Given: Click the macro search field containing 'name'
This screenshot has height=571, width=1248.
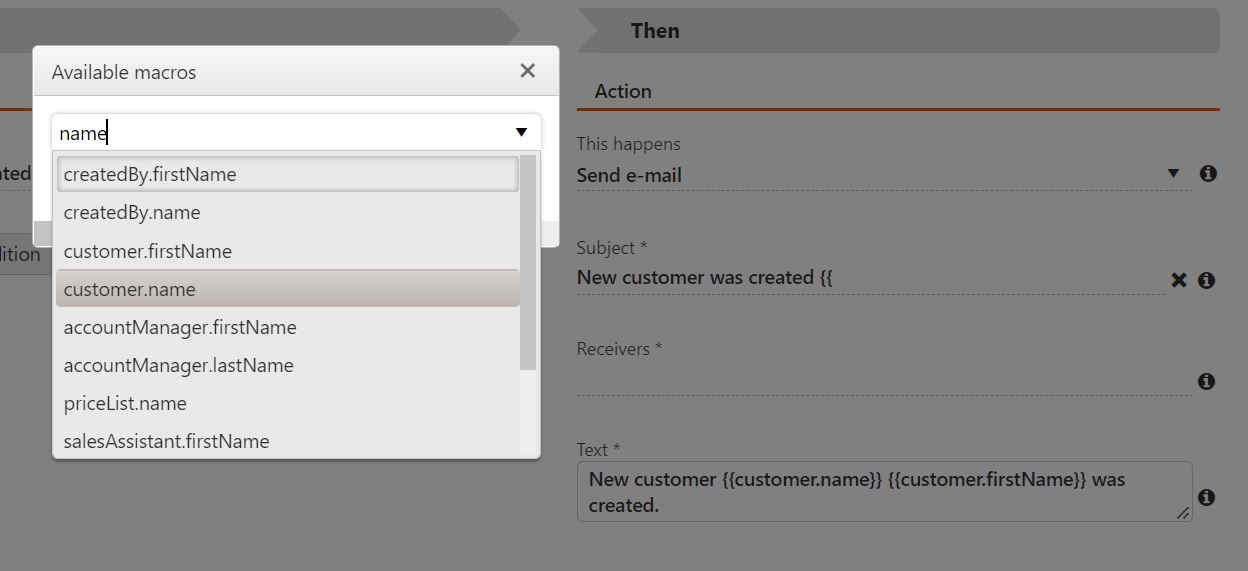Looking at the screenshot, I should [280, 133].
